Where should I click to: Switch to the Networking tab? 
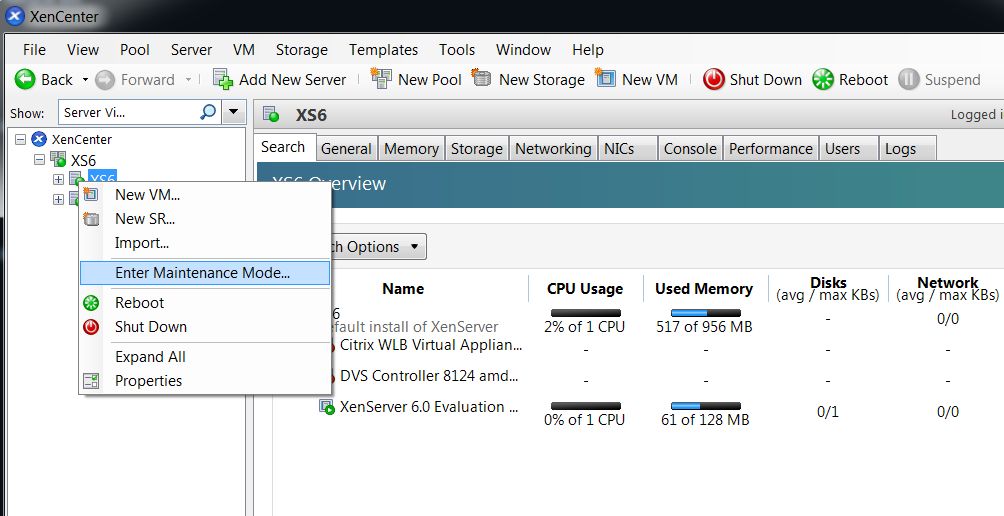pos(553,149)
